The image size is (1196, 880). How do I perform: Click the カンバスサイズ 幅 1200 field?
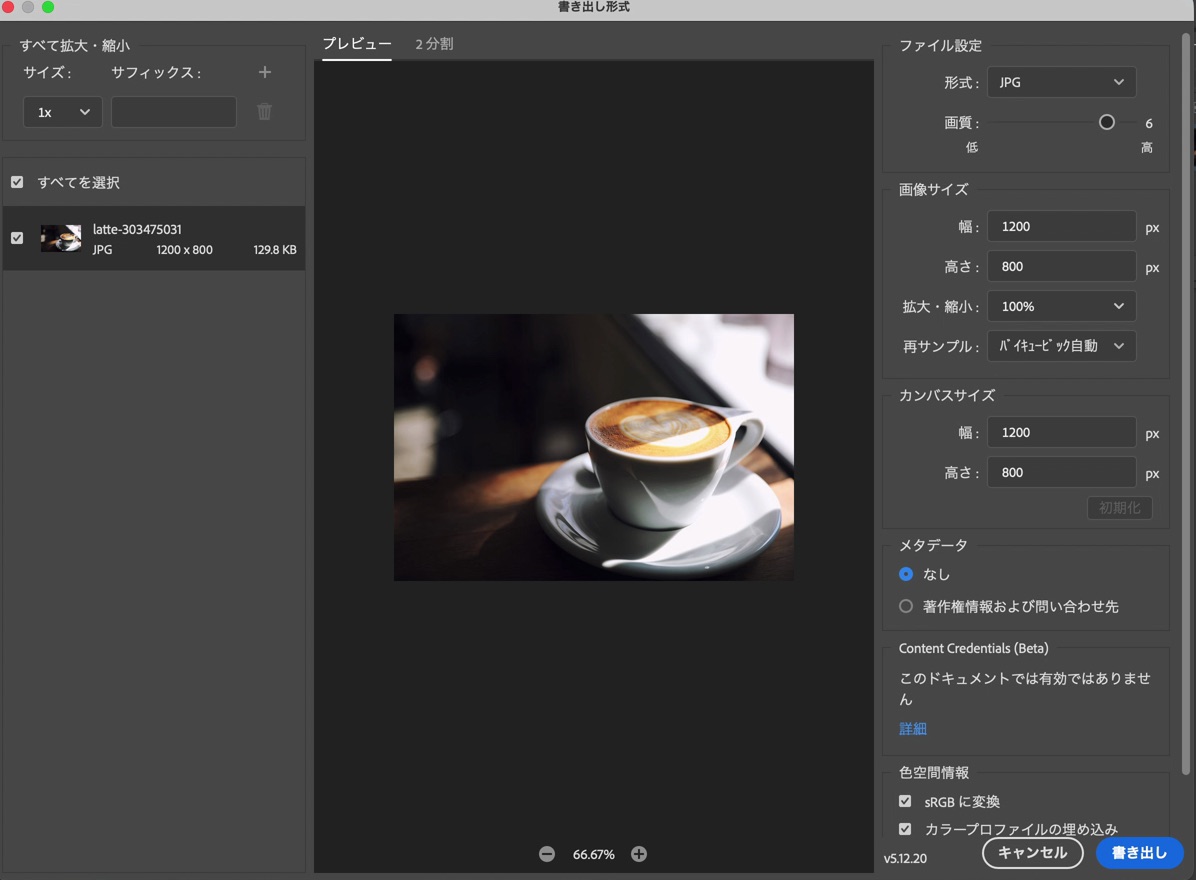[x=1061, y=432]
